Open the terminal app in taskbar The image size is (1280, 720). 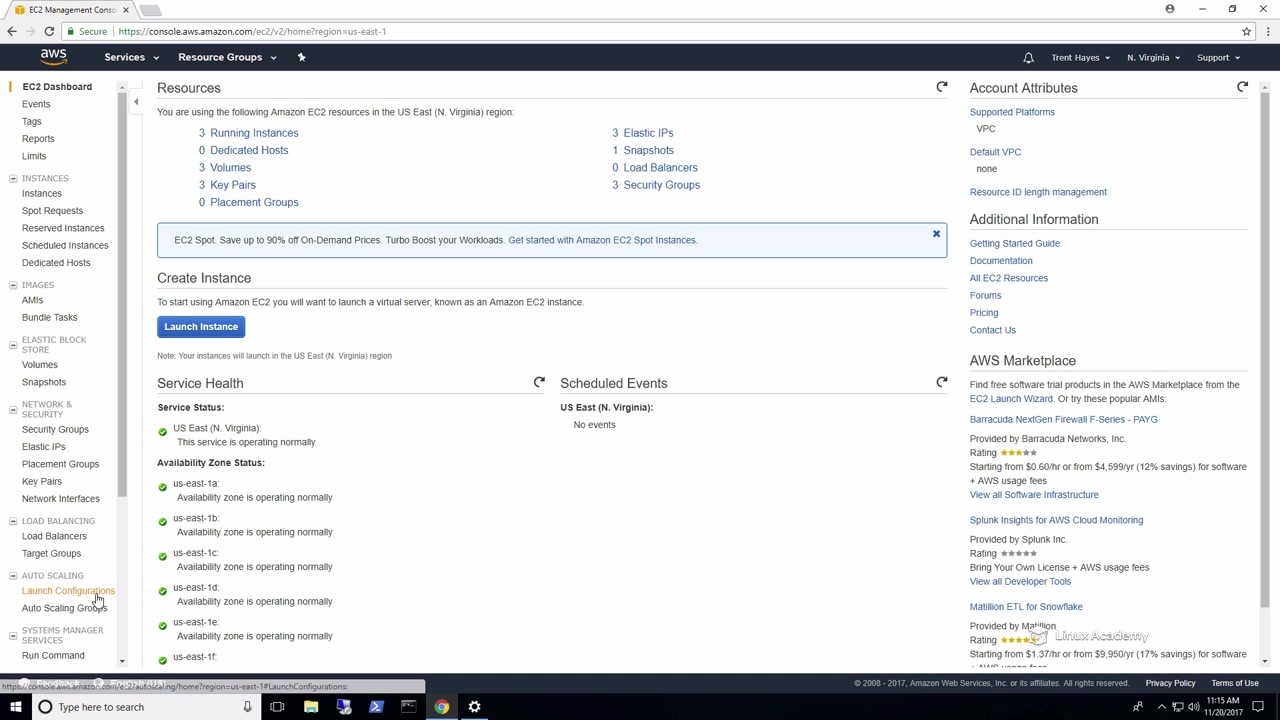point(408,707)
